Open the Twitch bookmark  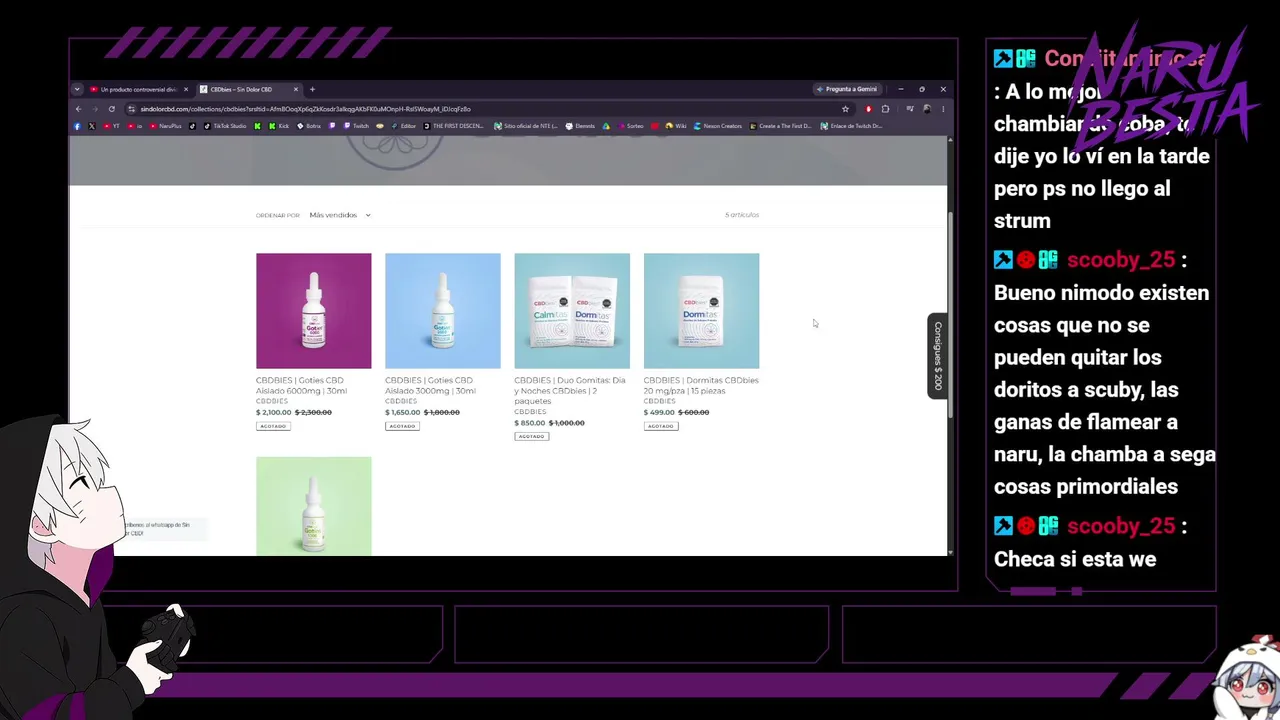356,126
